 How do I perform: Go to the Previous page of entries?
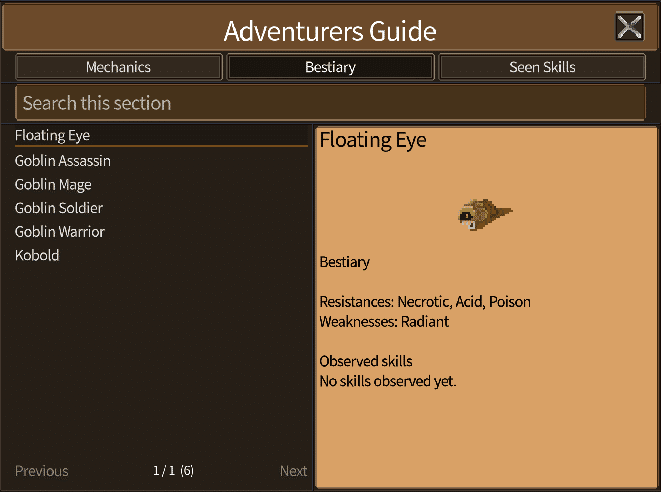pos(42,471)
